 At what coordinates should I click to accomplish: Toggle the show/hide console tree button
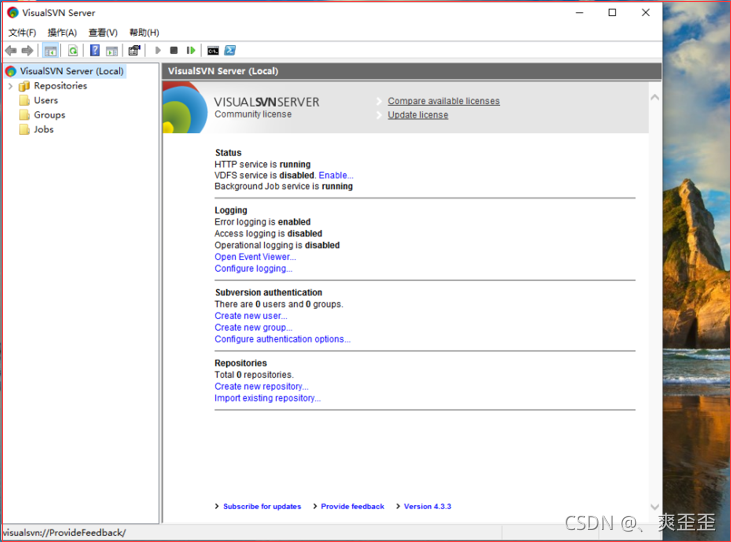[x=50, y=50]
